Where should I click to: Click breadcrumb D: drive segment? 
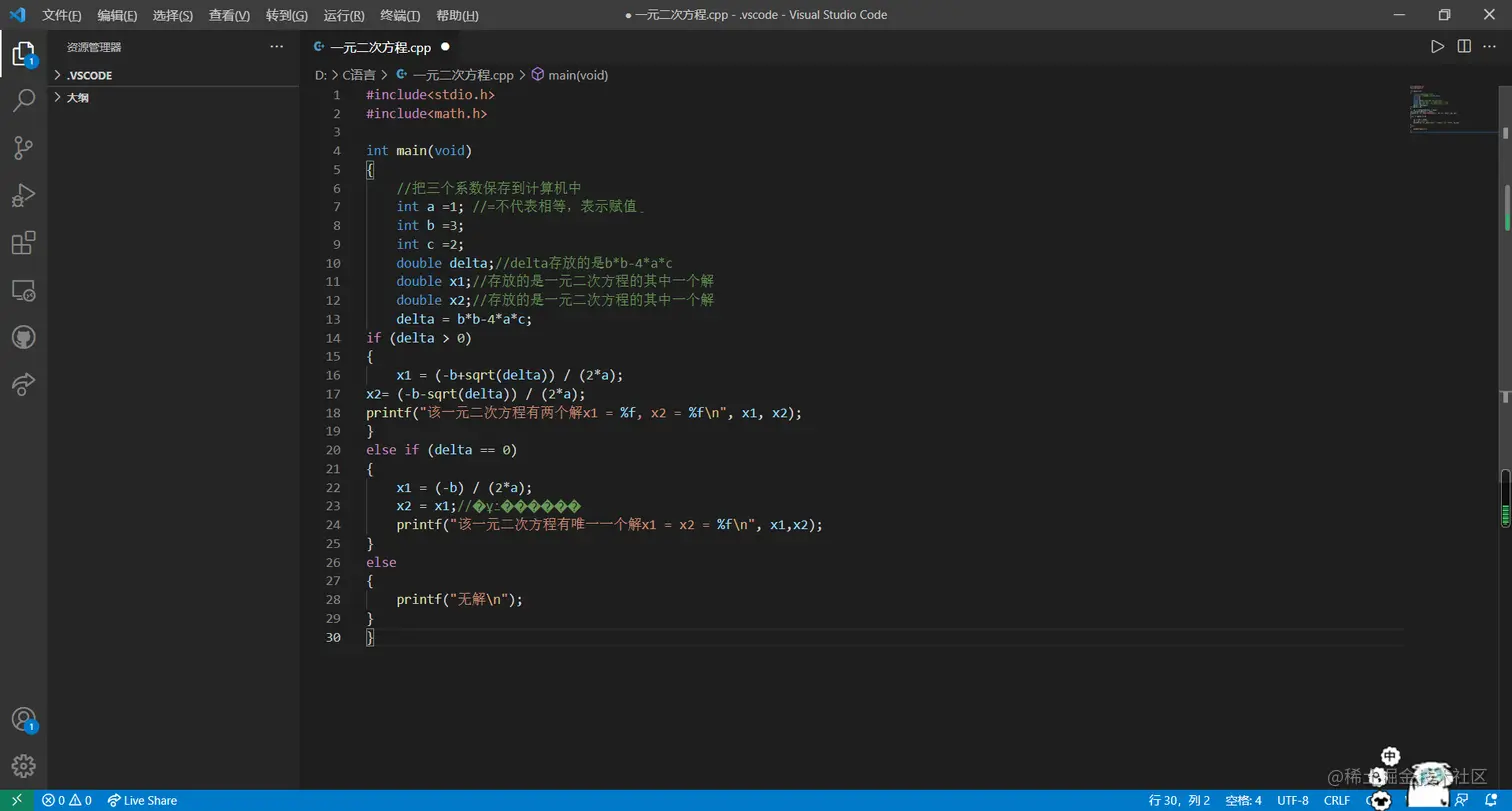[321, 75]
